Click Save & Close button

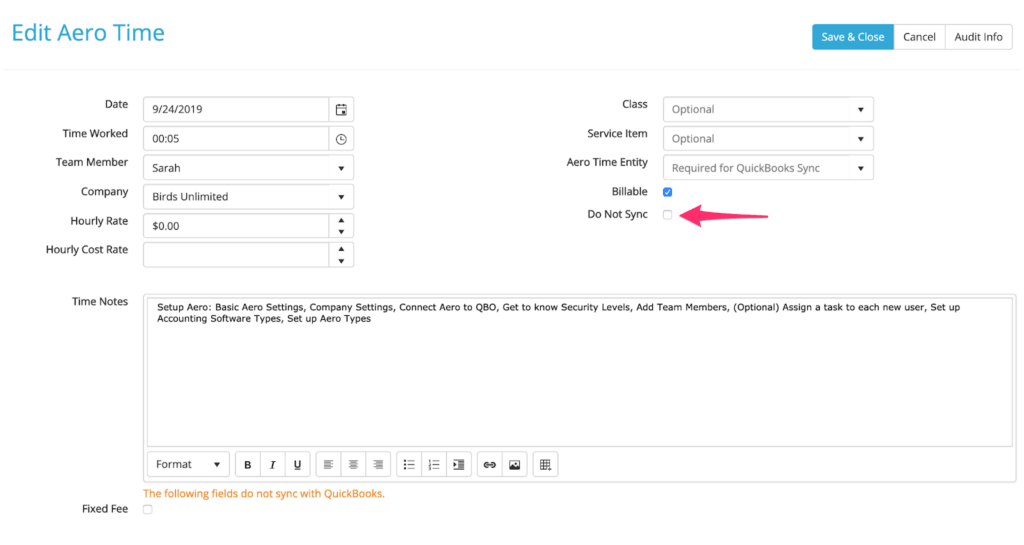852,37
